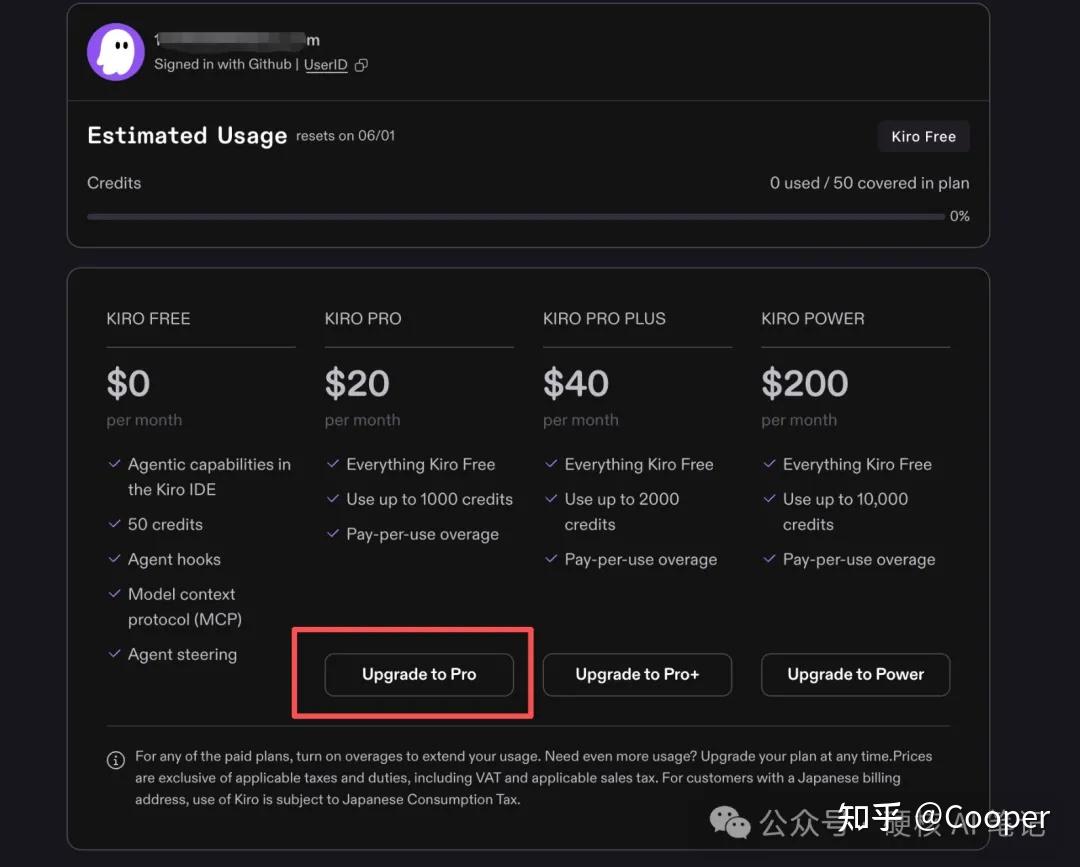Screen dimensions: 1080x867
Task: Select the KIRO PRO PLUS plan heading
Action: pos(604,319)
